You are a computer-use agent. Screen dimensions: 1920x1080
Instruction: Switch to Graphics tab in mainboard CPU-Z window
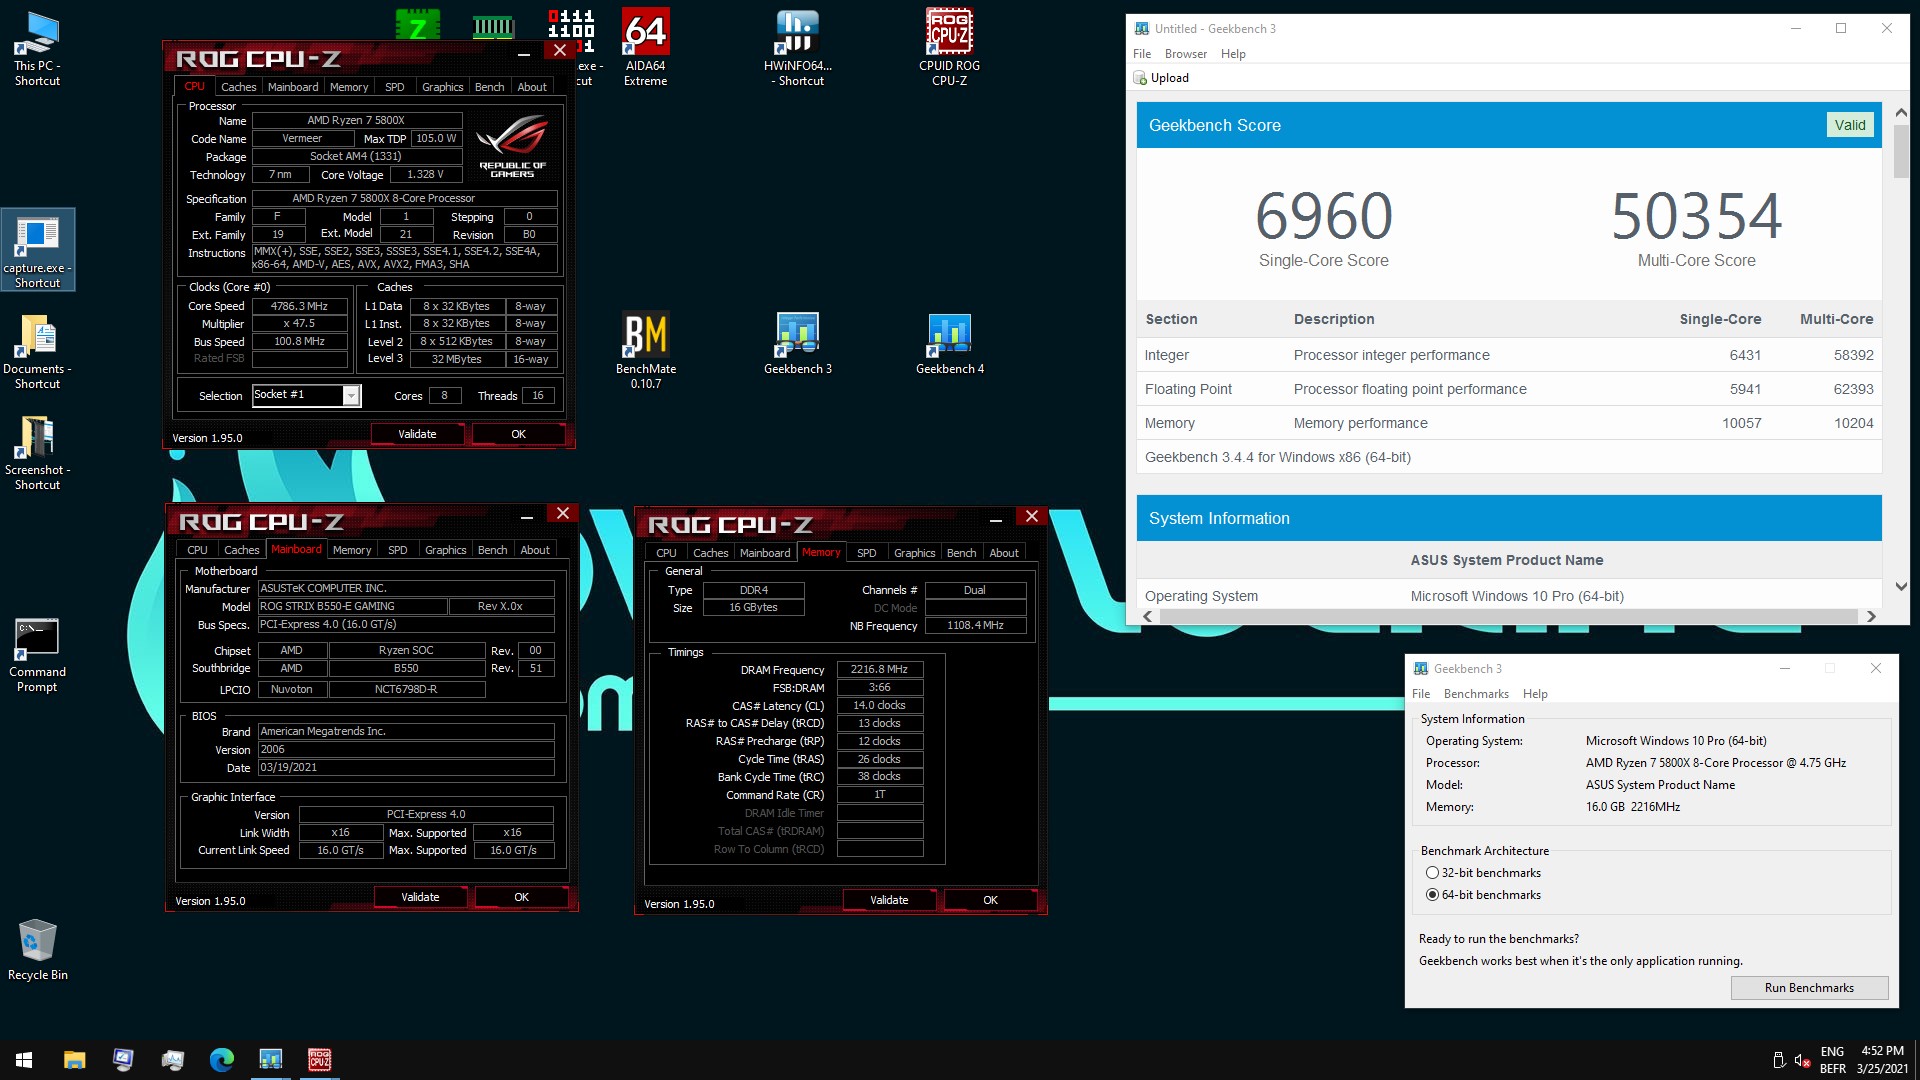tap(445, 550)
